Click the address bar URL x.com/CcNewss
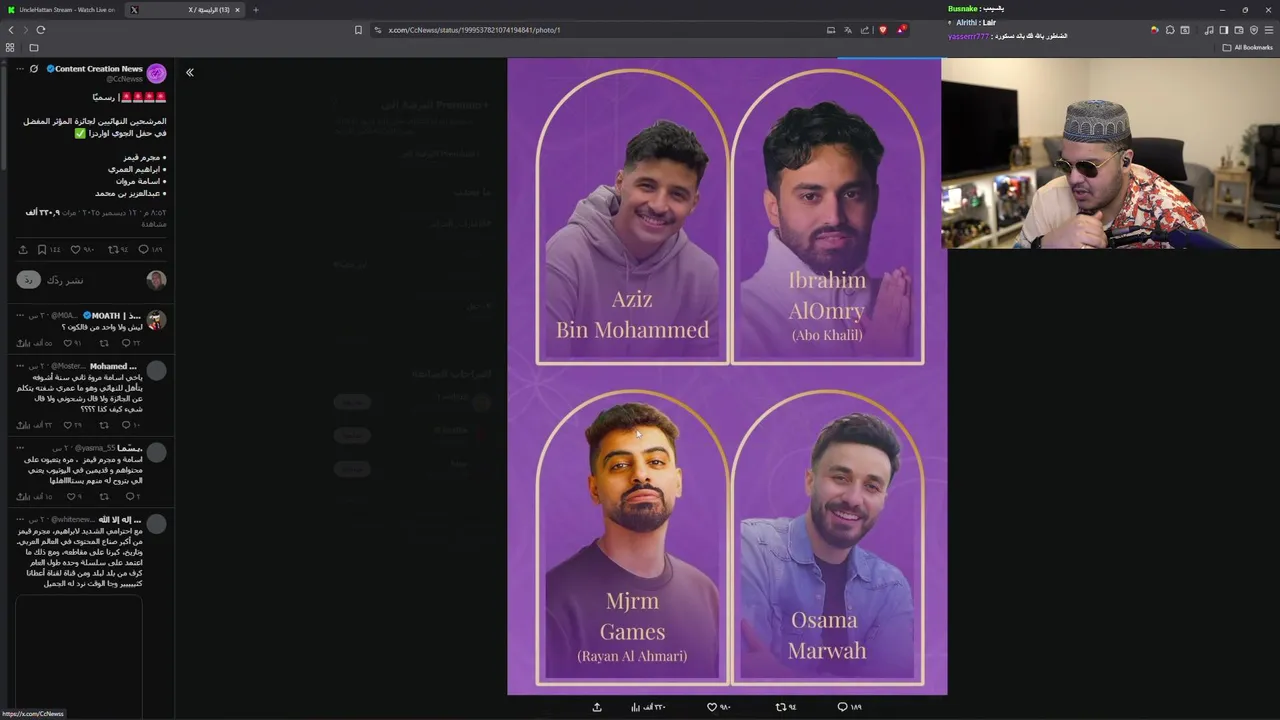The width and height of the screenshot is (1280, 720). point(474,30)
